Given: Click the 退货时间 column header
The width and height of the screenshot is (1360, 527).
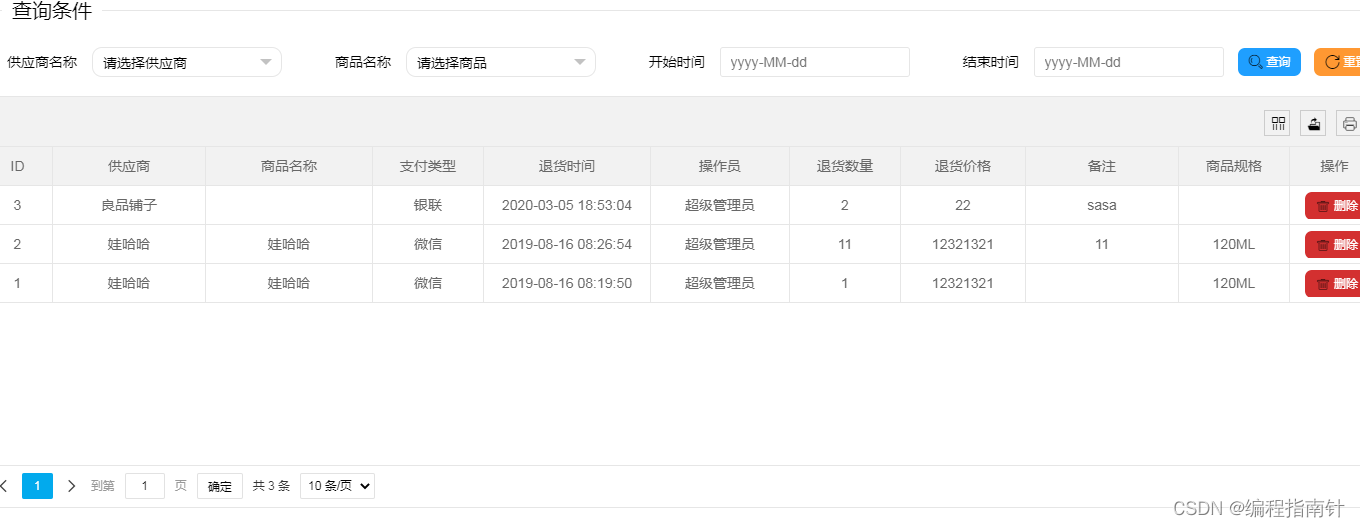Looking at the screenshot, I should (566, 166).
